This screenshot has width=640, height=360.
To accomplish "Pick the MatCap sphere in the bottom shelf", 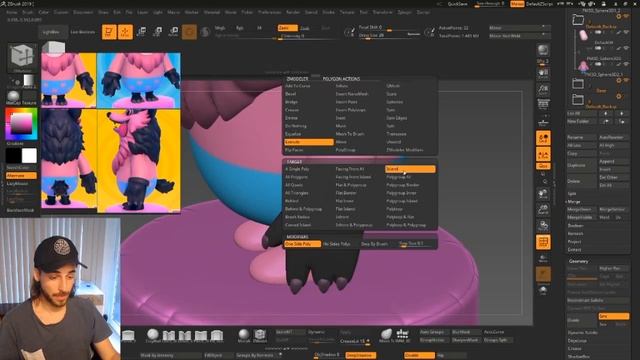I will (244, 336).
